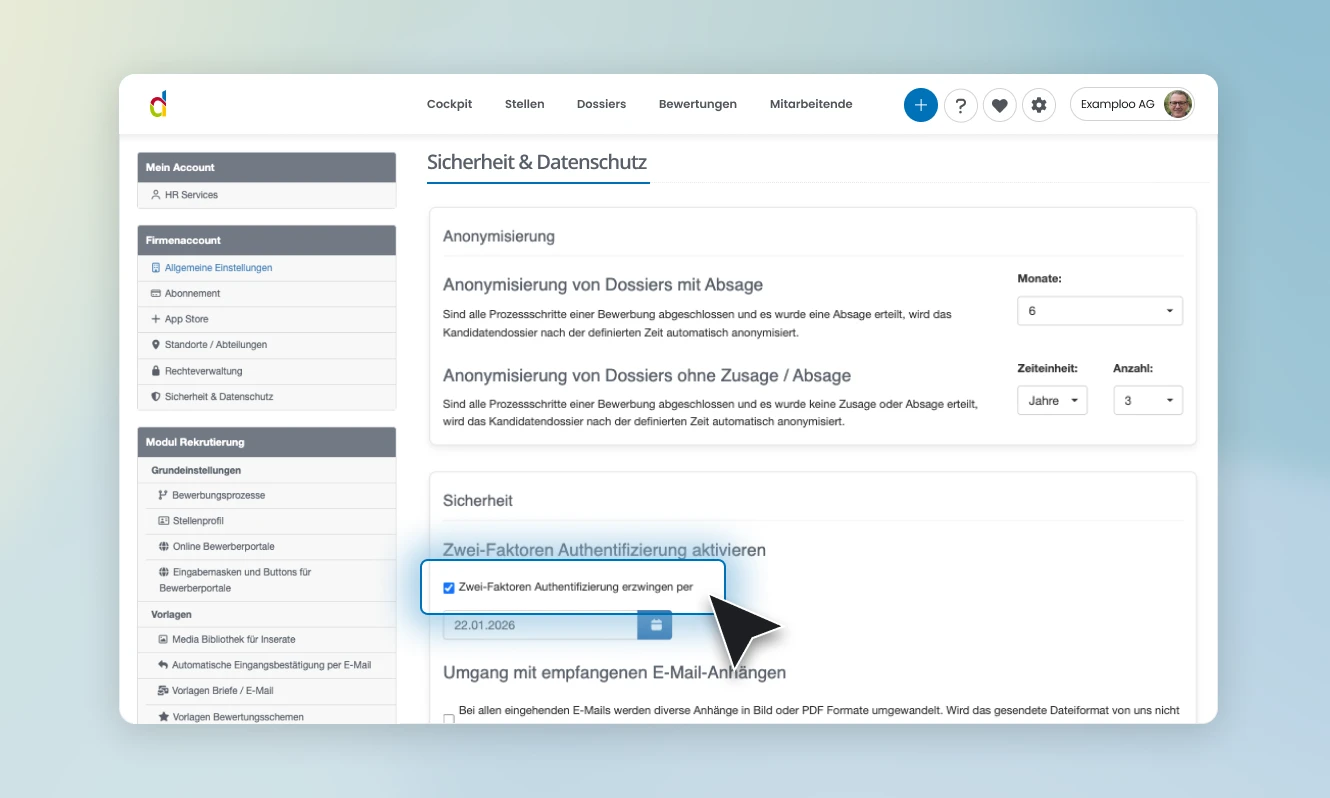
Task: Click the Firmenaccount section header
Action: pos(266,240)
